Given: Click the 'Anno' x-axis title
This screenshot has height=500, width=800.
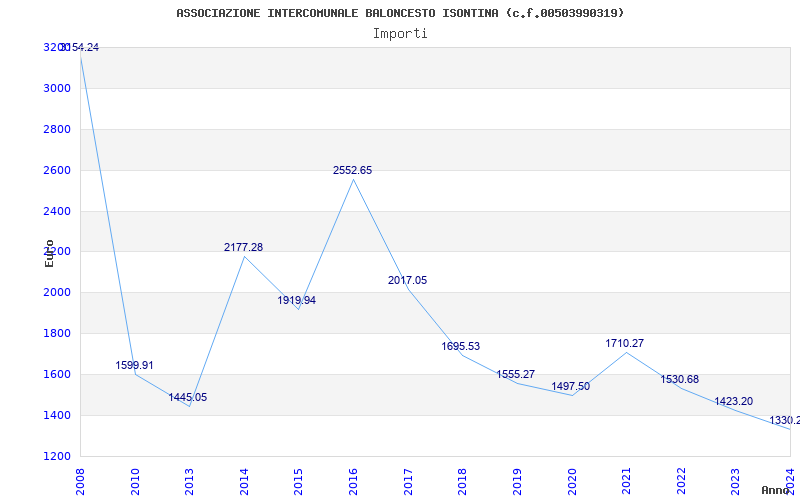Looking at the screenshot, I should click(775, 490).
